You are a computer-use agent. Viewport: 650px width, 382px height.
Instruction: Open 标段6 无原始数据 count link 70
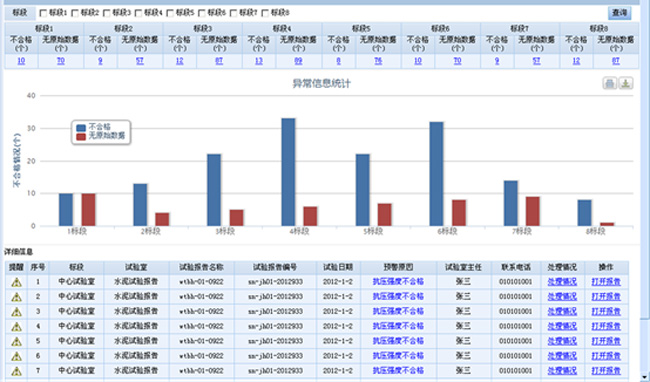[457, 61]
